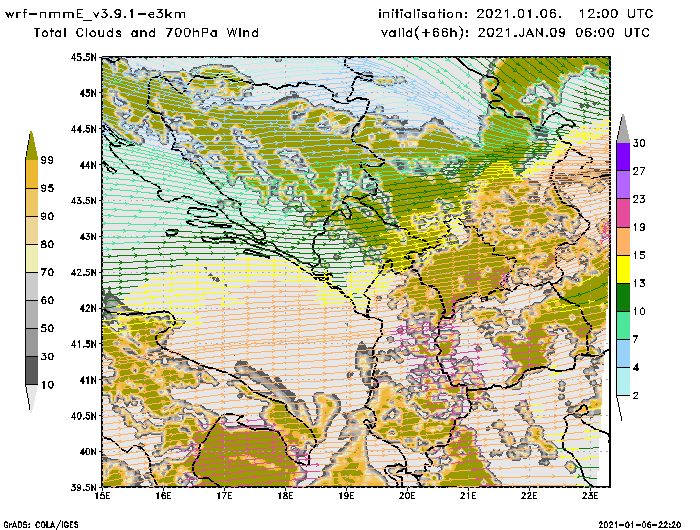Screen dimensions: 700x530
Task: Click the 20E longitude label
Action: coord(407,496)
